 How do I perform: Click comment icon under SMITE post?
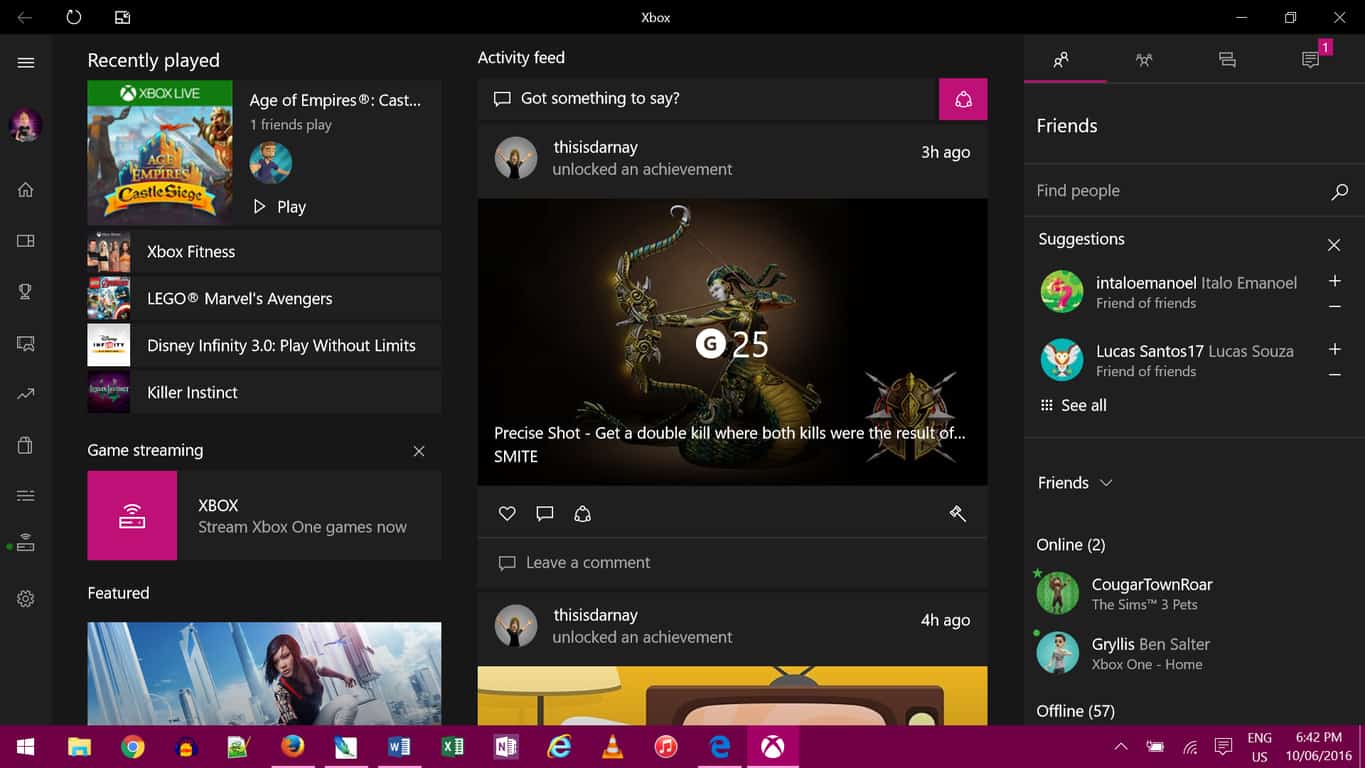(545, 514)
